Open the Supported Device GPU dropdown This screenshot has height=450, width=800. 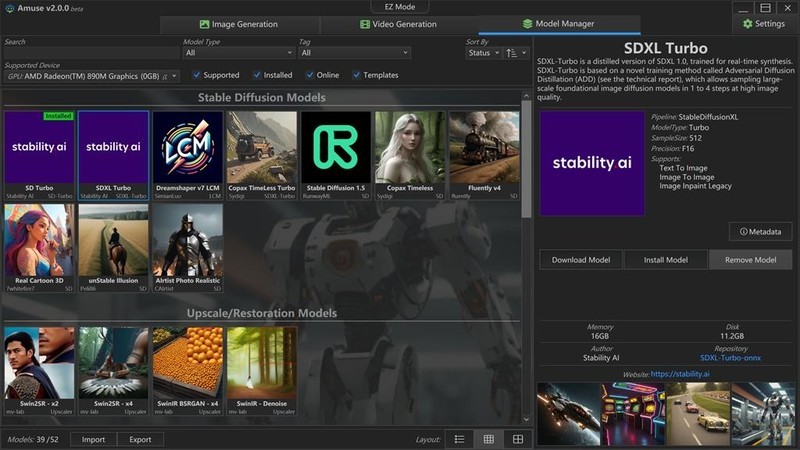[x=92, y=76]
